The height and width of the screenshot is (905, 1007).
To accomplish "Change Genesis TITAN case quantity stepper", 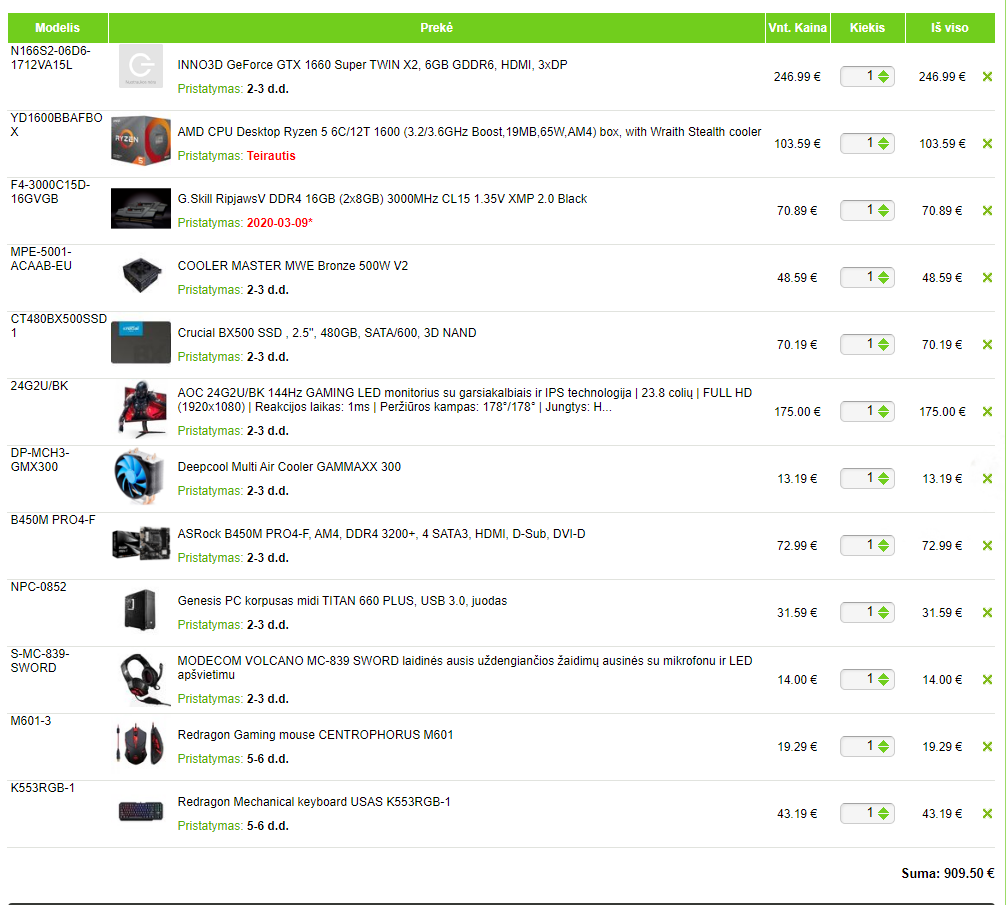I will click(884, 613).
